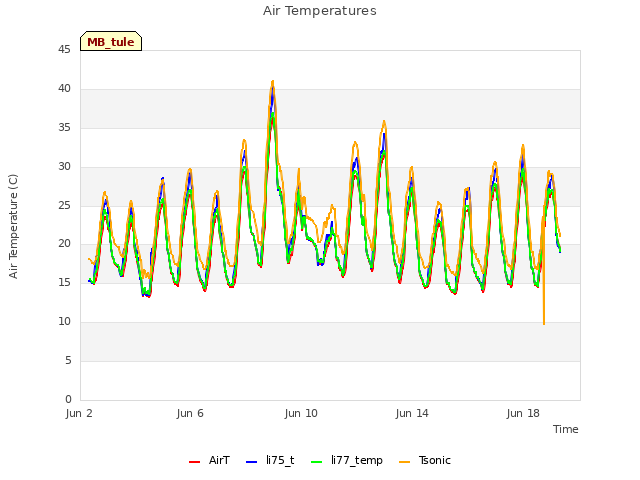Click the red AirT legend color marker
This screenshot has width=640, height=480.
coord(195,462)
